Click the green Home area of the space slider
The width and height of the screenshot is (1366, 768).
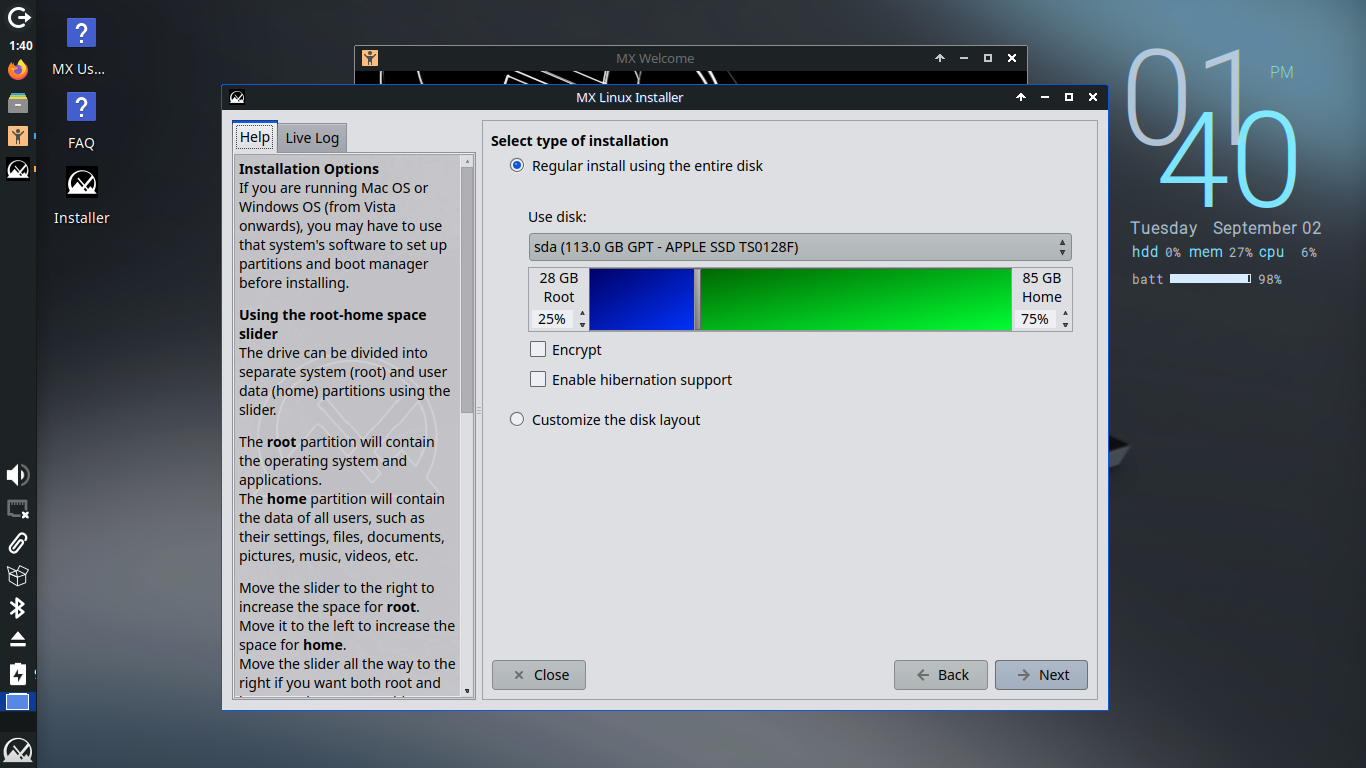coord(855,298)
